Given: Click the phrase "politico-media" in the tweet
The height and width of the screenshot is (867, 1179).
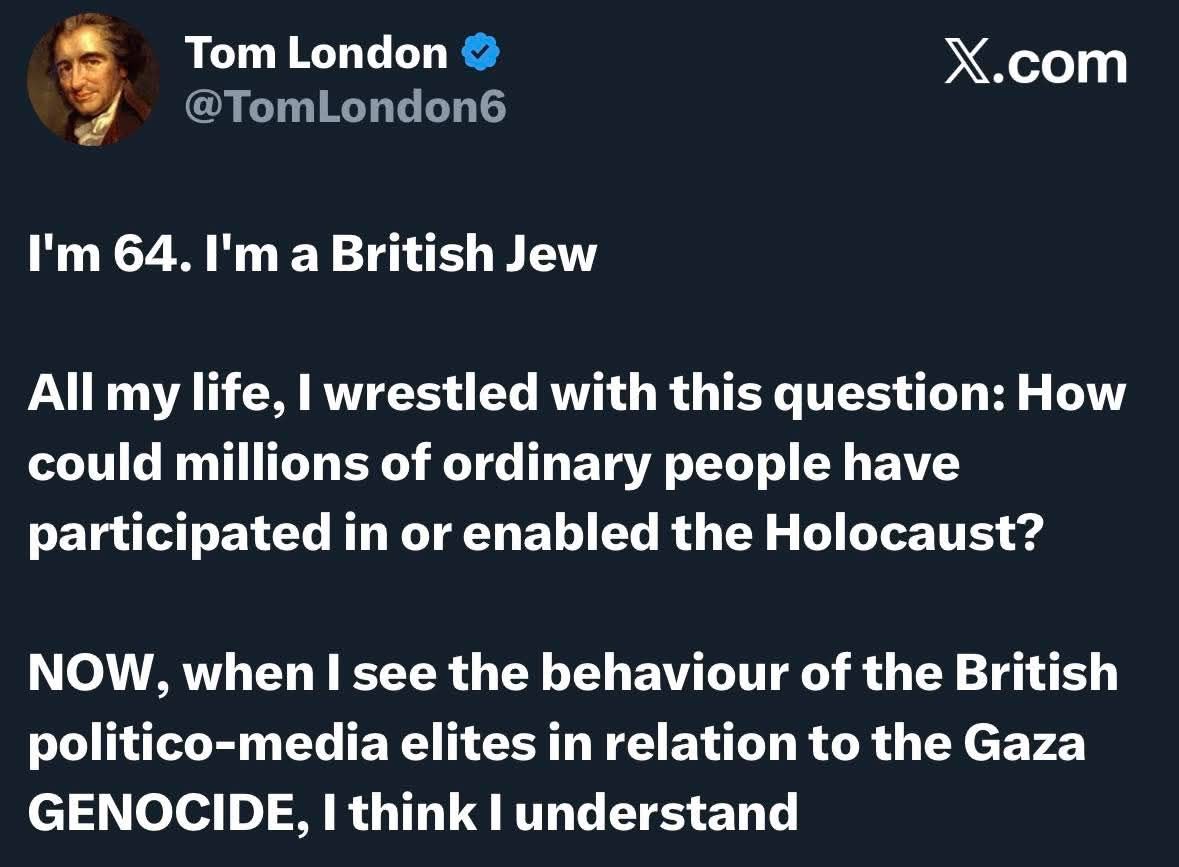Looking at the screenshot, I should (x=208, y=744).
